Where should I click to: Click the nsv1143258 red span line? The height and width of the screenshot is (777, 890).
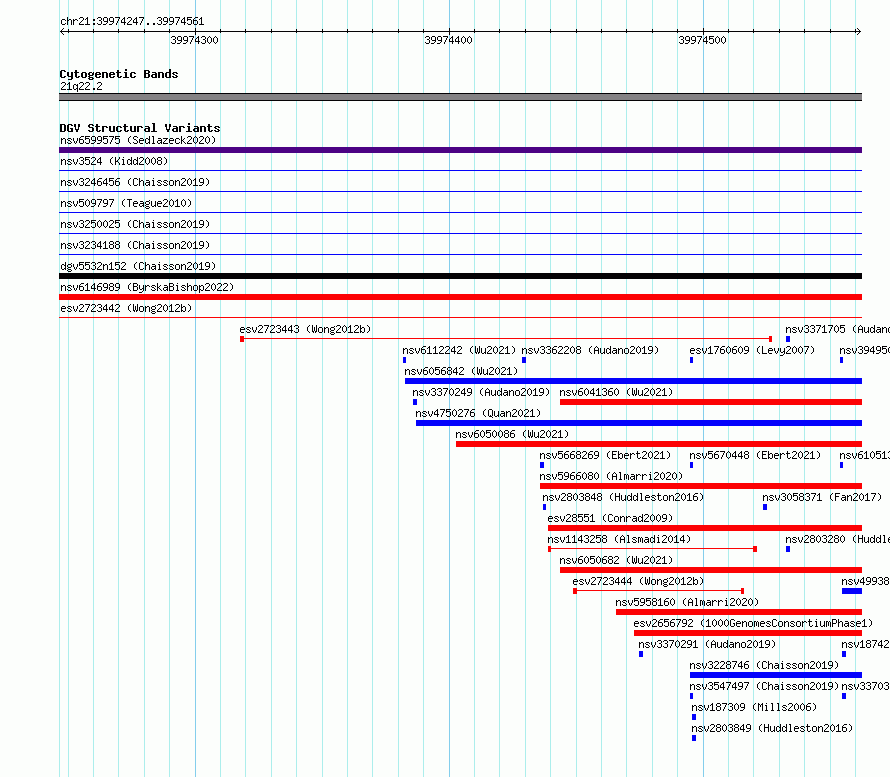[x=653, y=549]
